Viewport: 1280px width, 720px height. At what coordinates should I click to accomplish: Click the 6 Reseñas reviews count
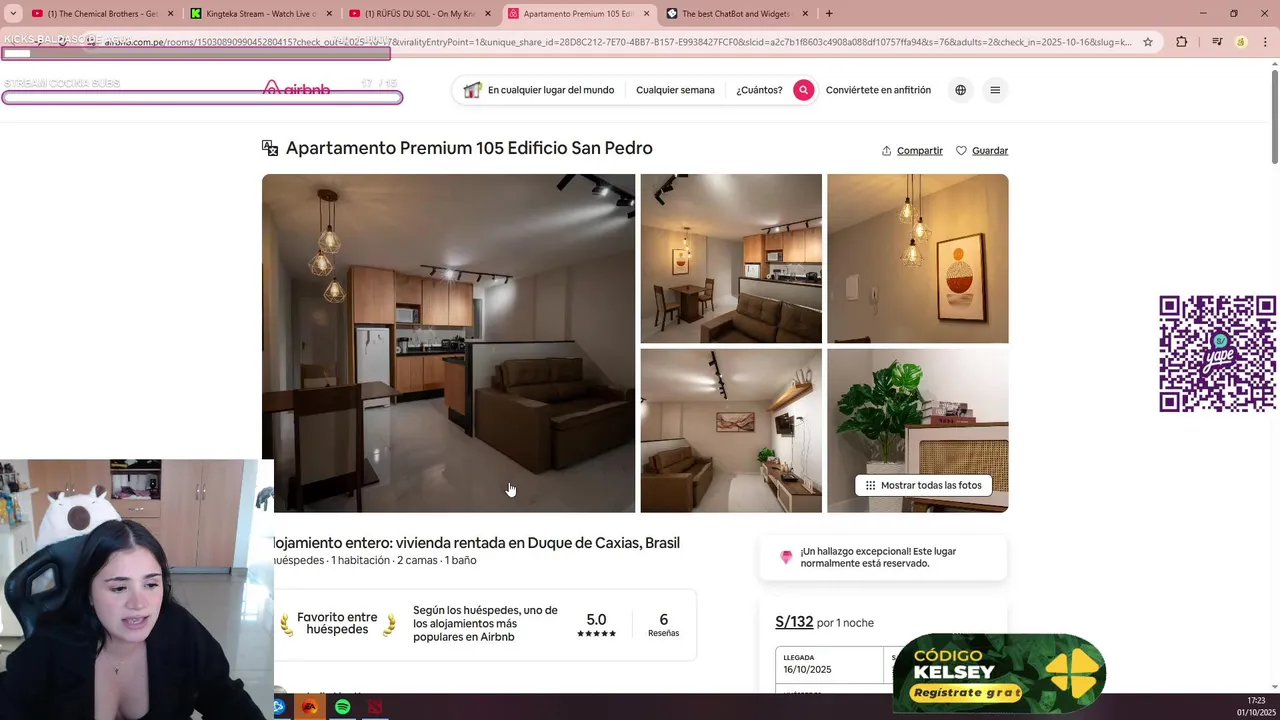pyautogui.click(x=663, y=625)
